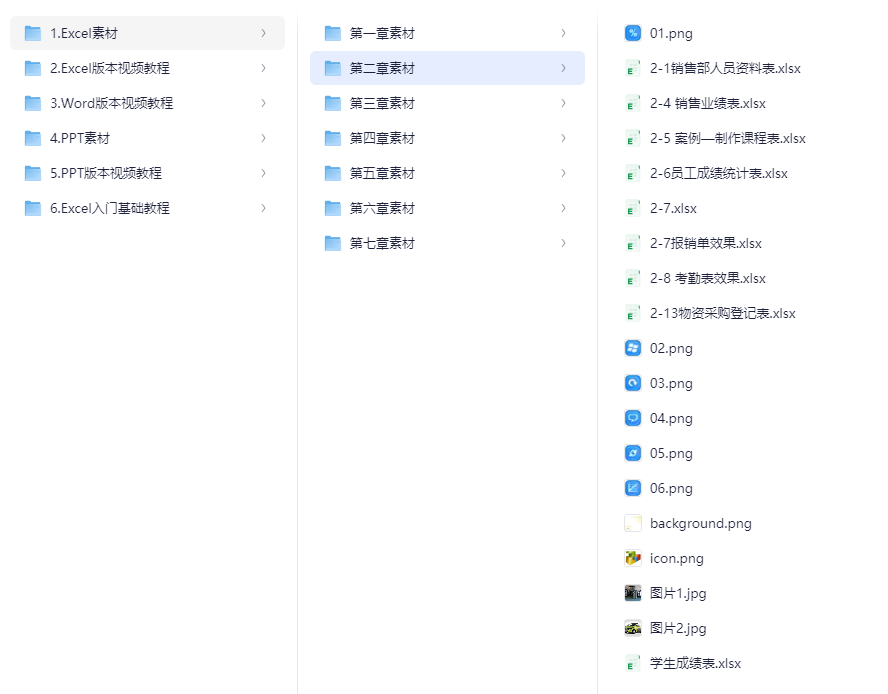Screen dimensions: 888x694
Task: Expand the 第三章素材 chevron arrow
Action: (563, 104)
